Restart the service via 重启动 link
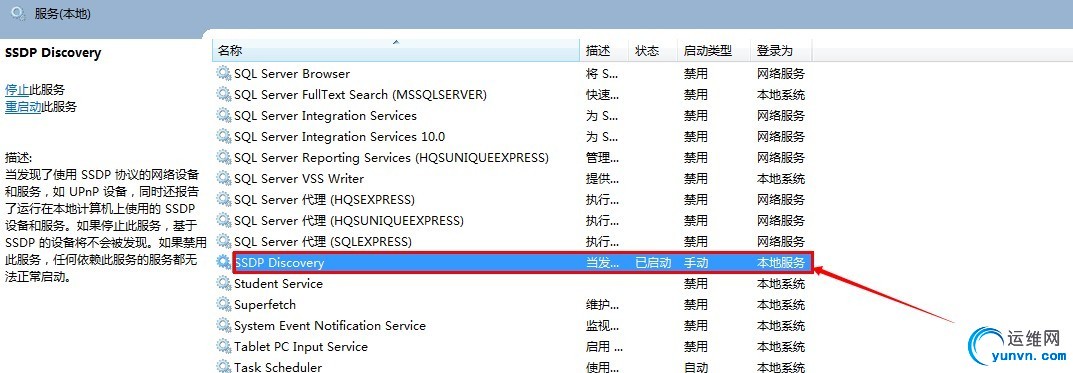The height and width of the screenshot is (373, 1073). pyautogui.click(x=23, y=107)
